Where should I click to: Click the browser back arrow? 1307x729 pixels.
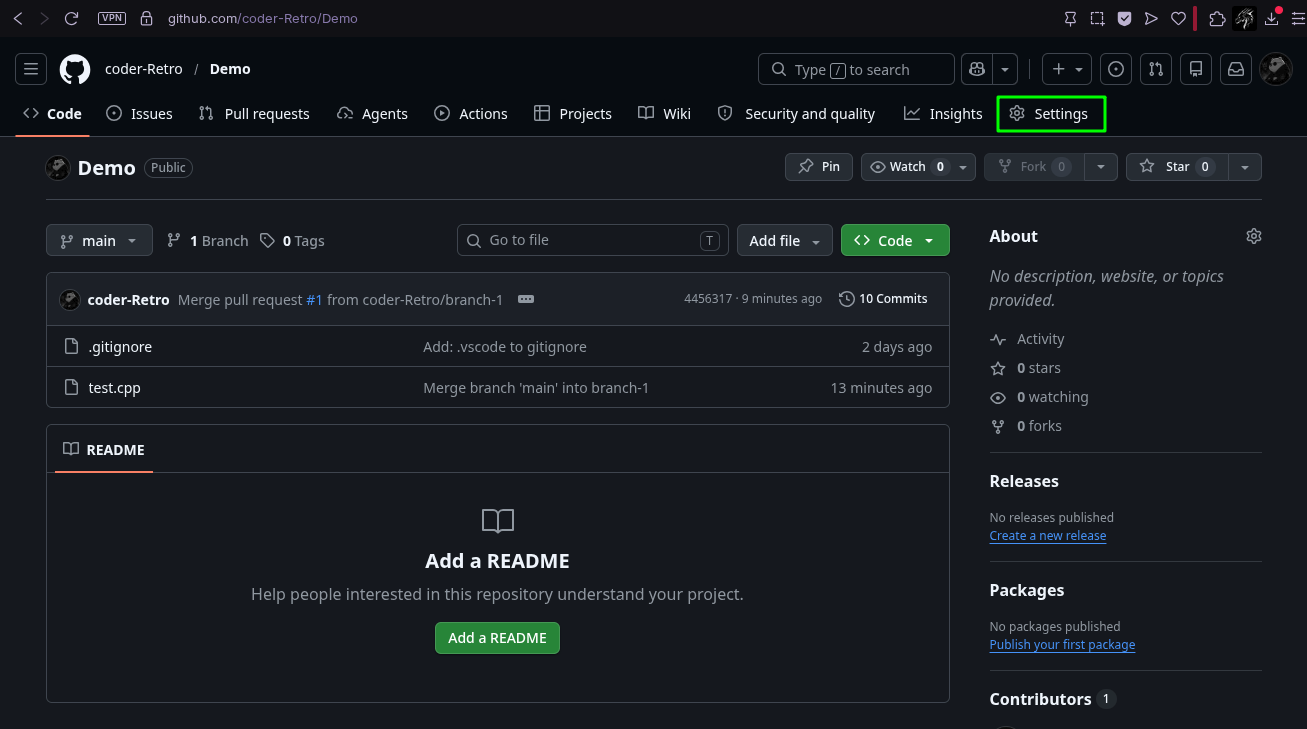click(x=18, y=18)
